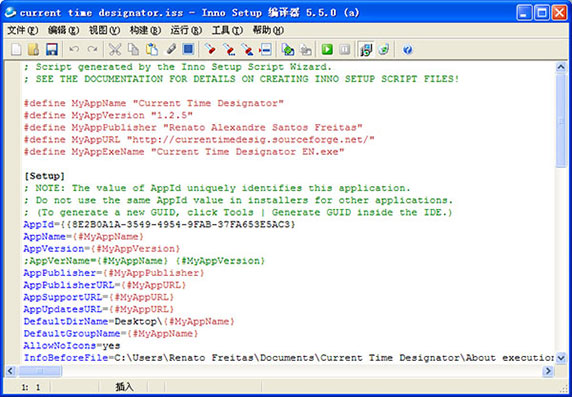This screenshot has width=572, height=397.
Task: Paste from the clipboard icon
Action: tap(152, 49)
